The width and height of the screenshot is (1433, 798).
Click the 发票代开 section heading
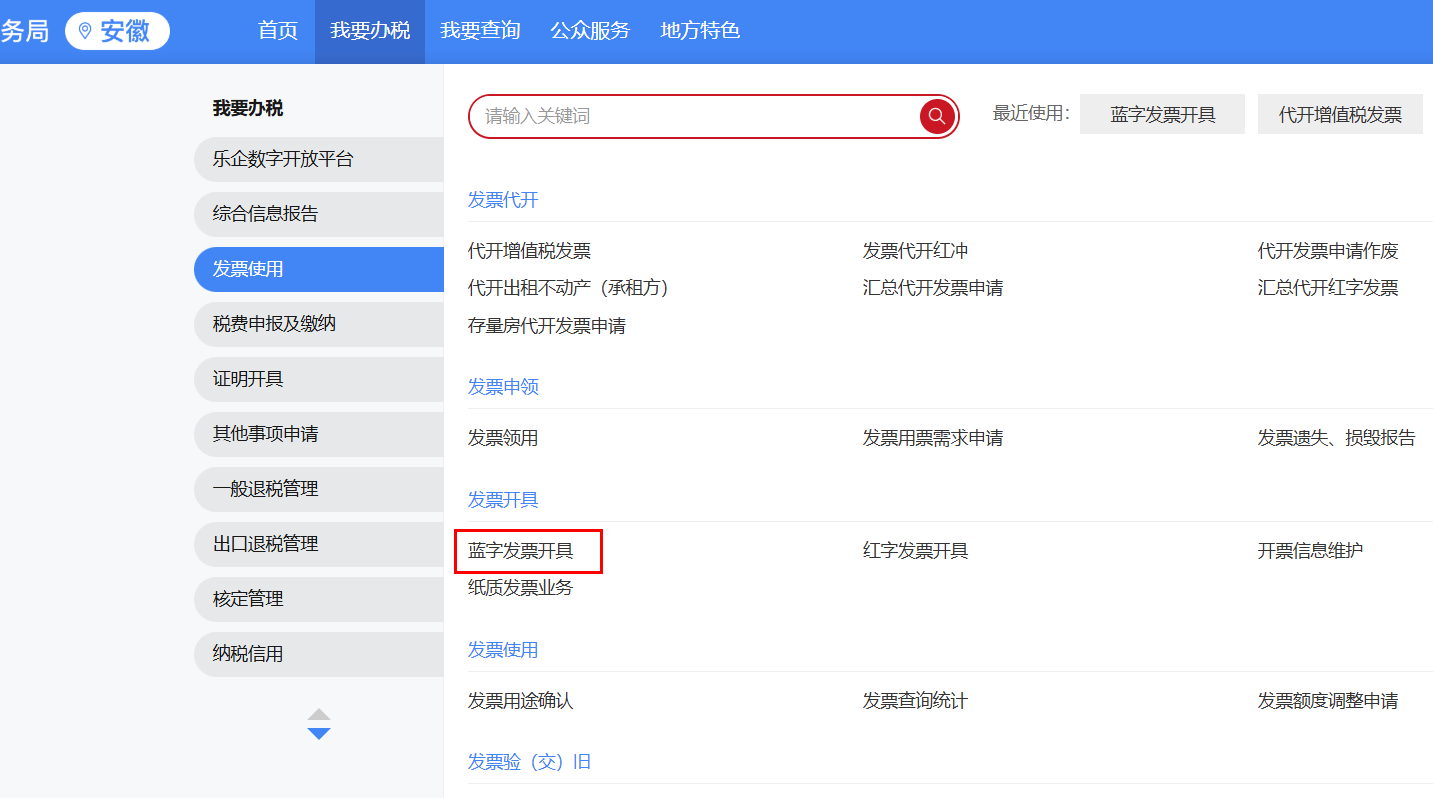pos(503,200)
